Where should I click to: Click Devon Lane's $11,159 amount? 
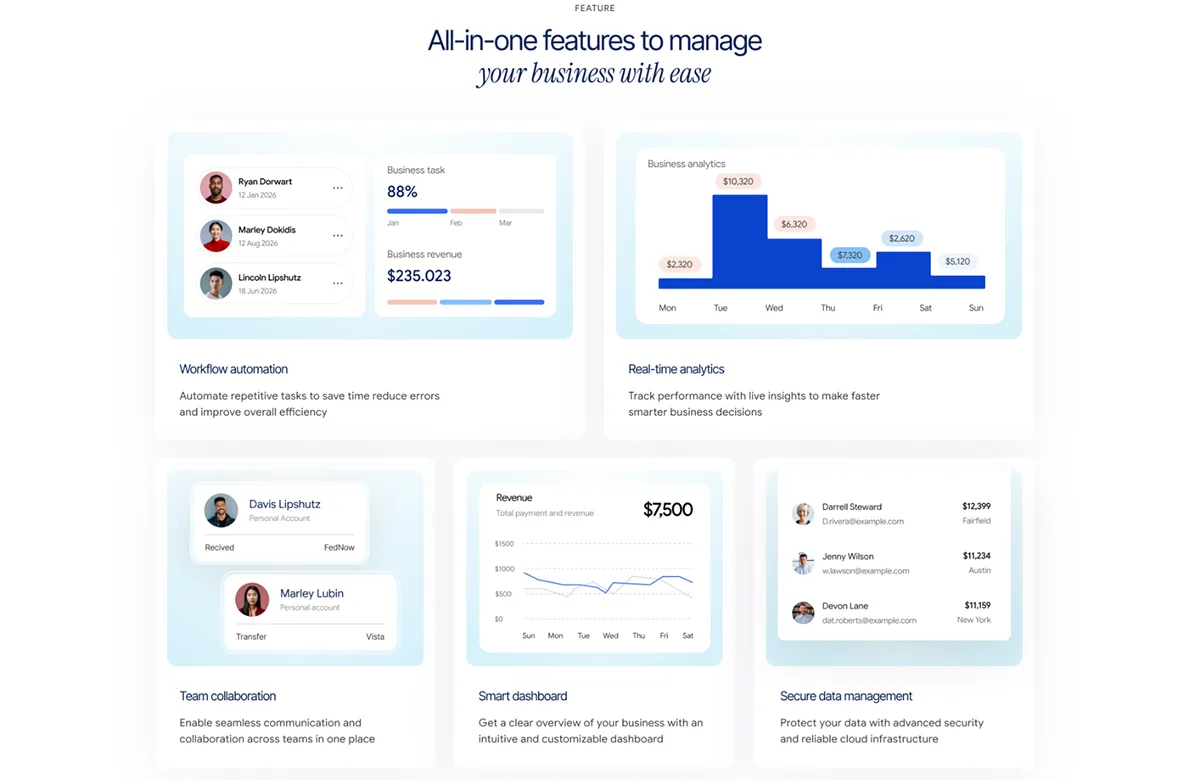click(x=977, y=606)
